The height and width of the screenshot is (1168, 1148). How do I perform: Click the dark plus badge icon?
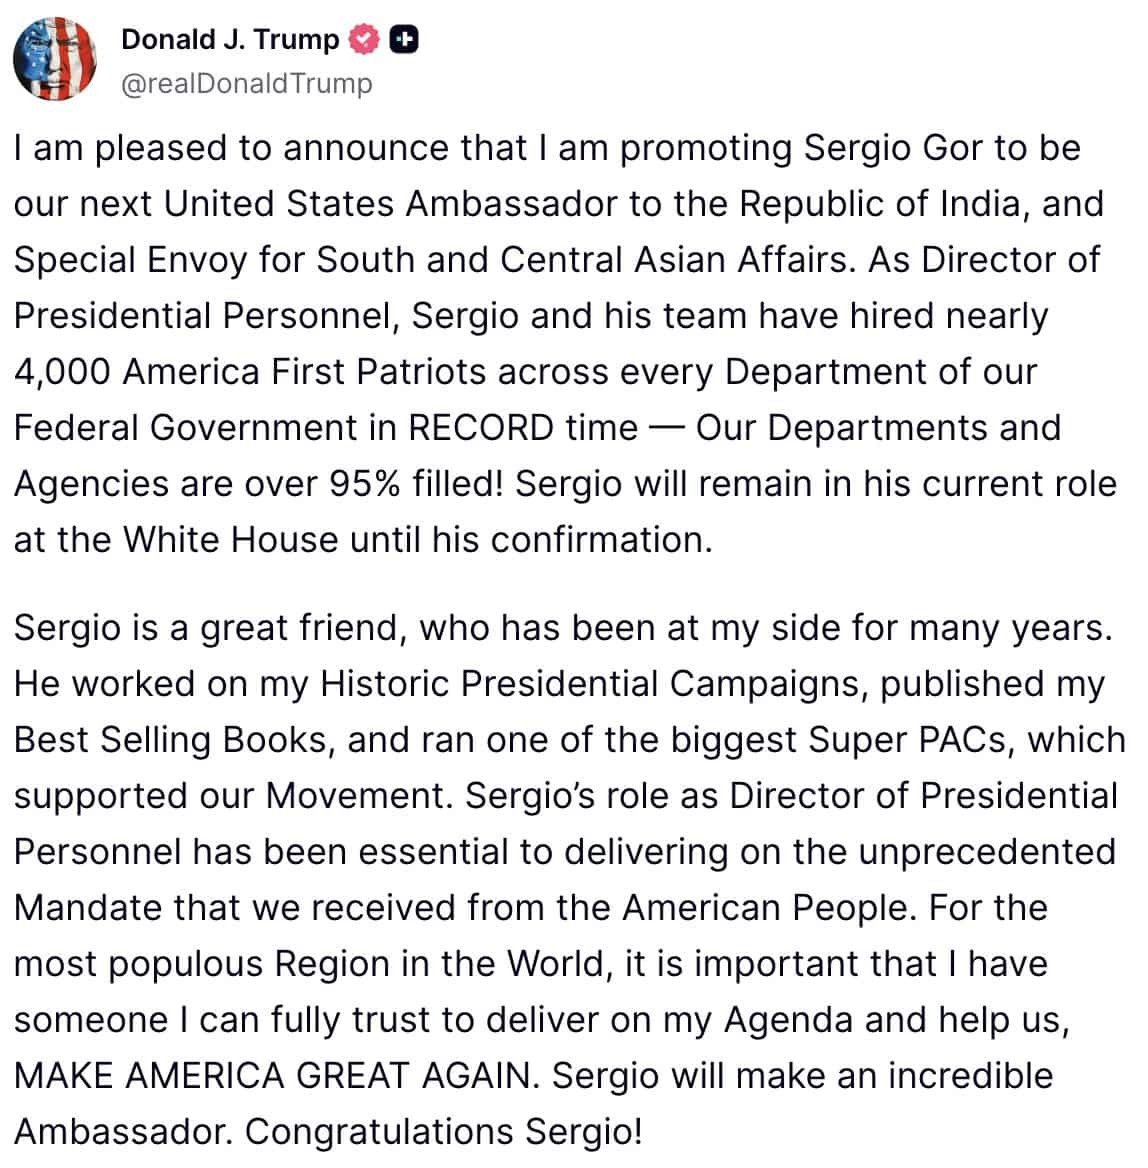[x=404, y=39]
